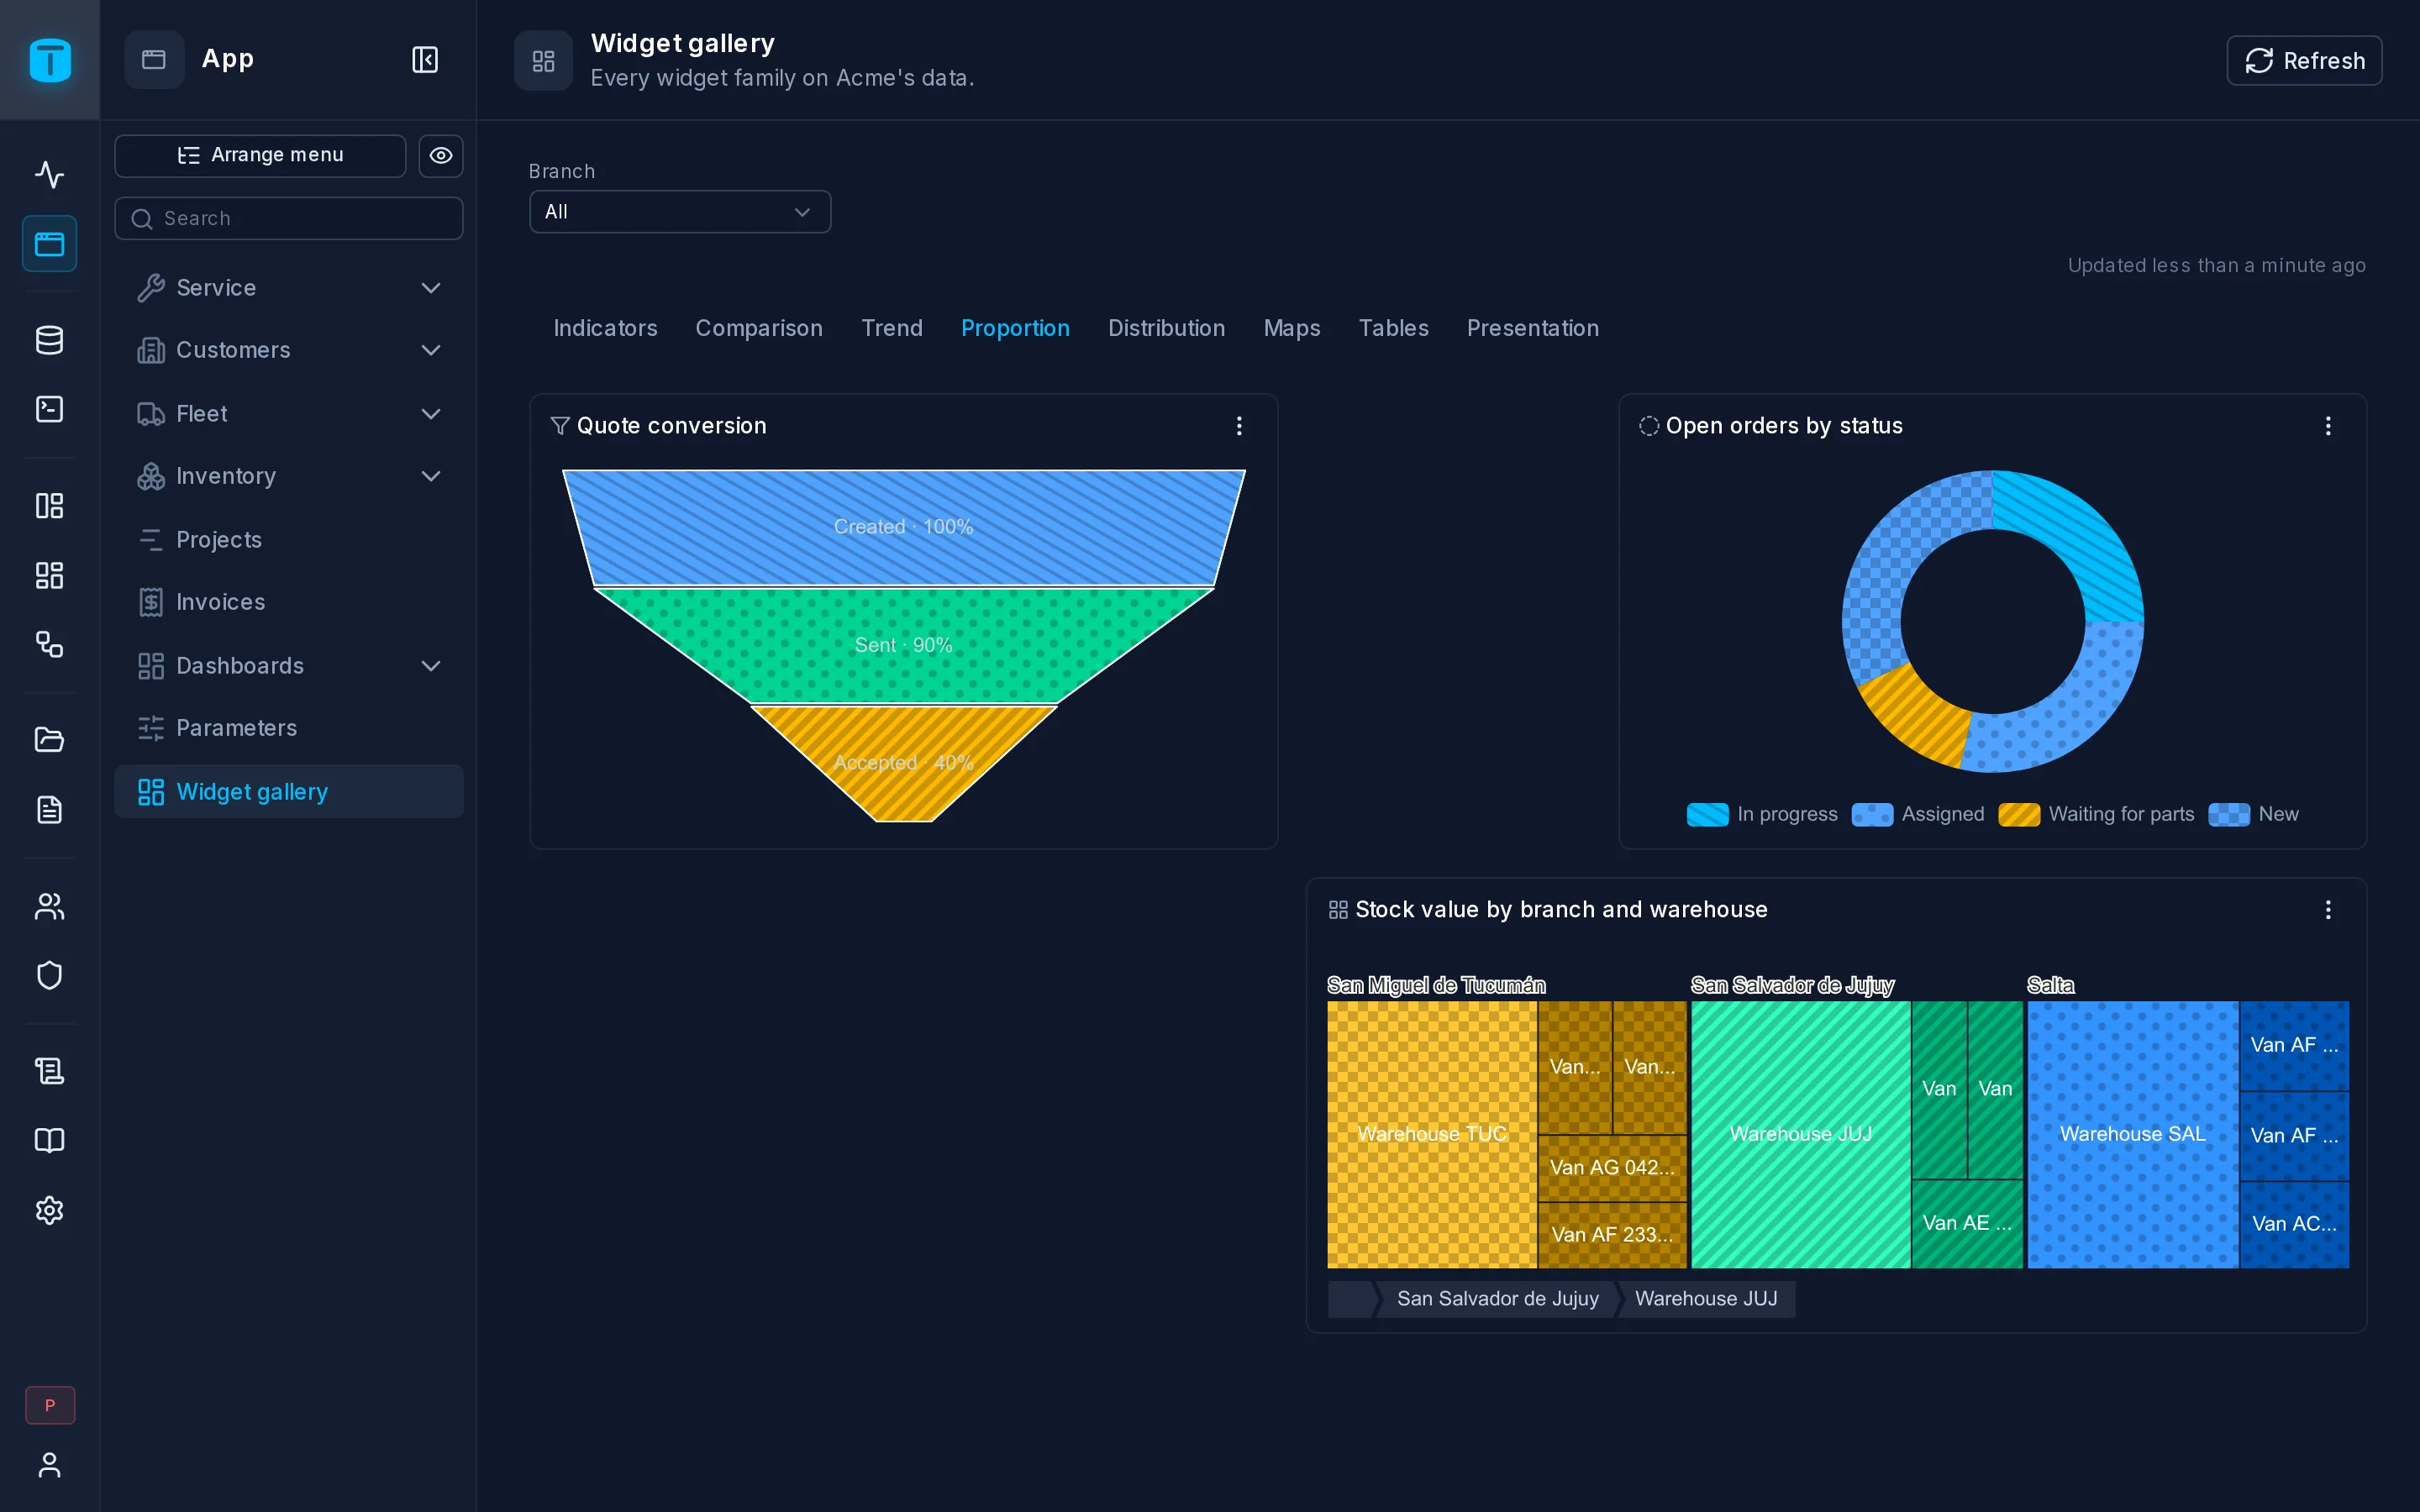Focus the sidebar Search field
The width and height of the screenshot is (2420, 1512).
pos(289,218)
